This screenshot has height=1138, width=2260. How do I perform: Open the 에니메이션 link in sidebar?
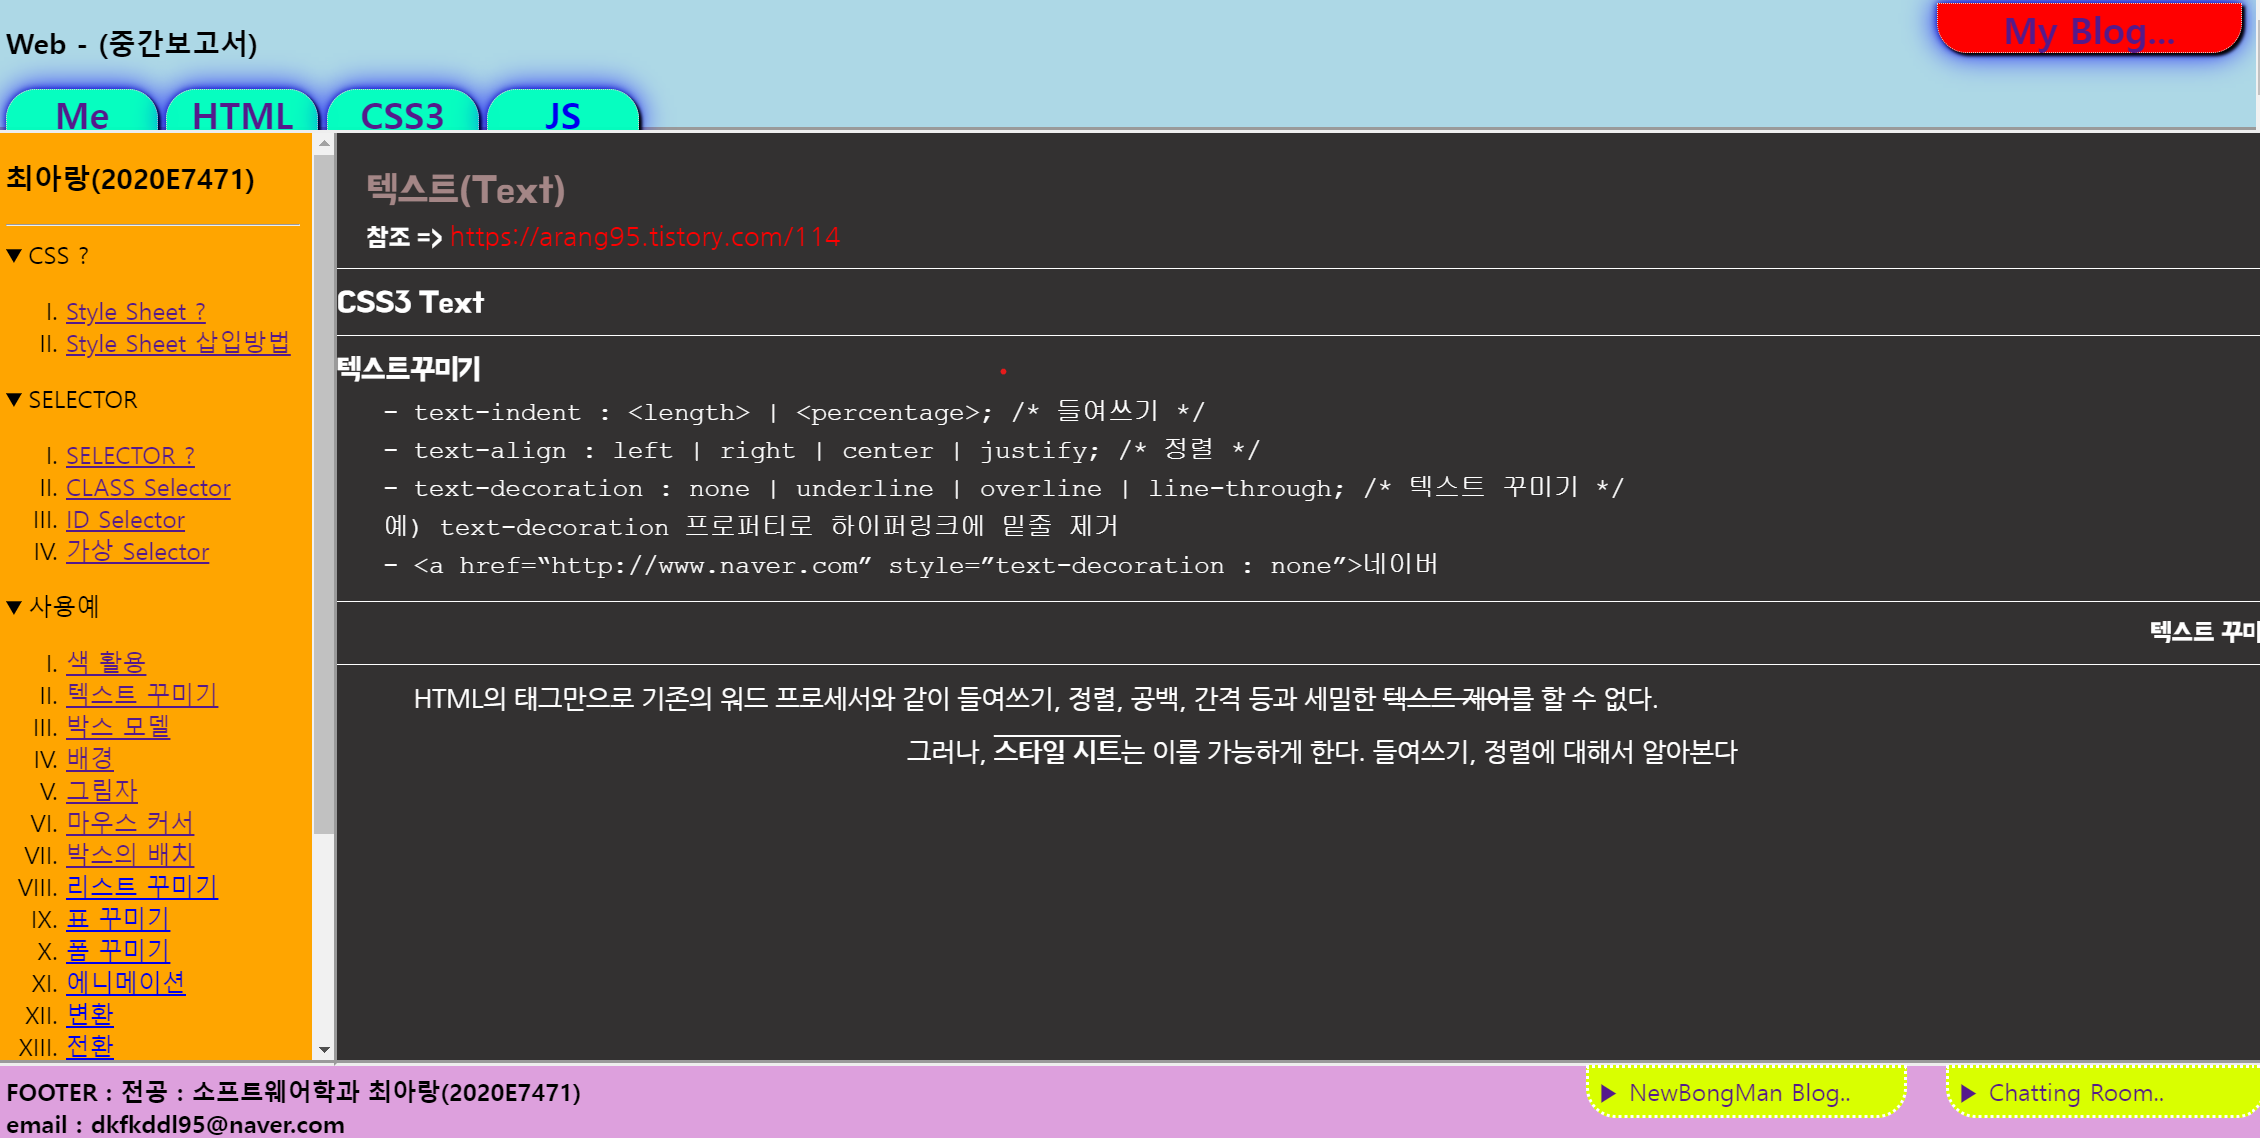pyautogui.click(x=125, y=982)
